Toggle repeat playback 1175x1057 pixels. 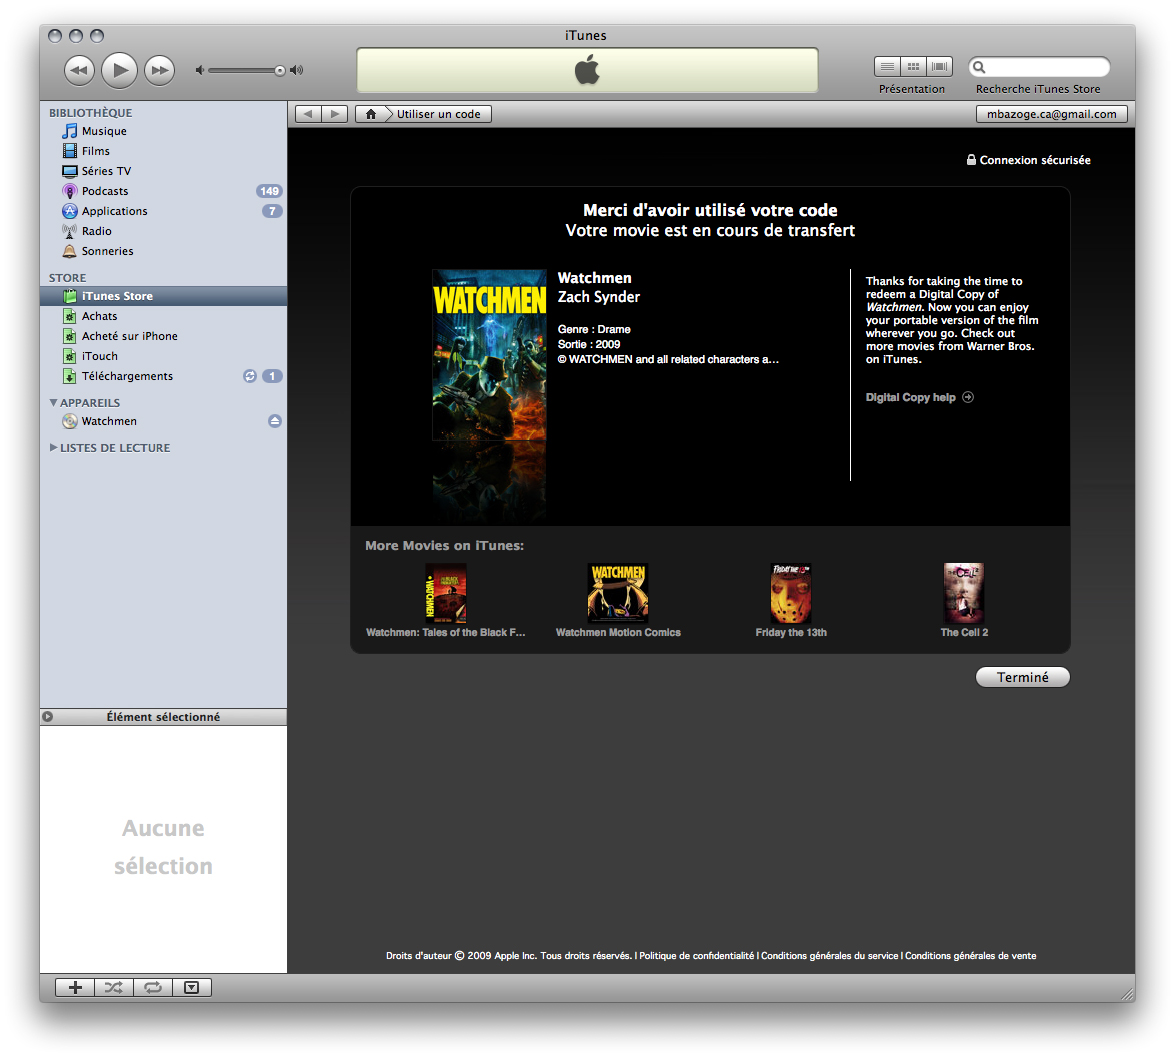[153, 987]
